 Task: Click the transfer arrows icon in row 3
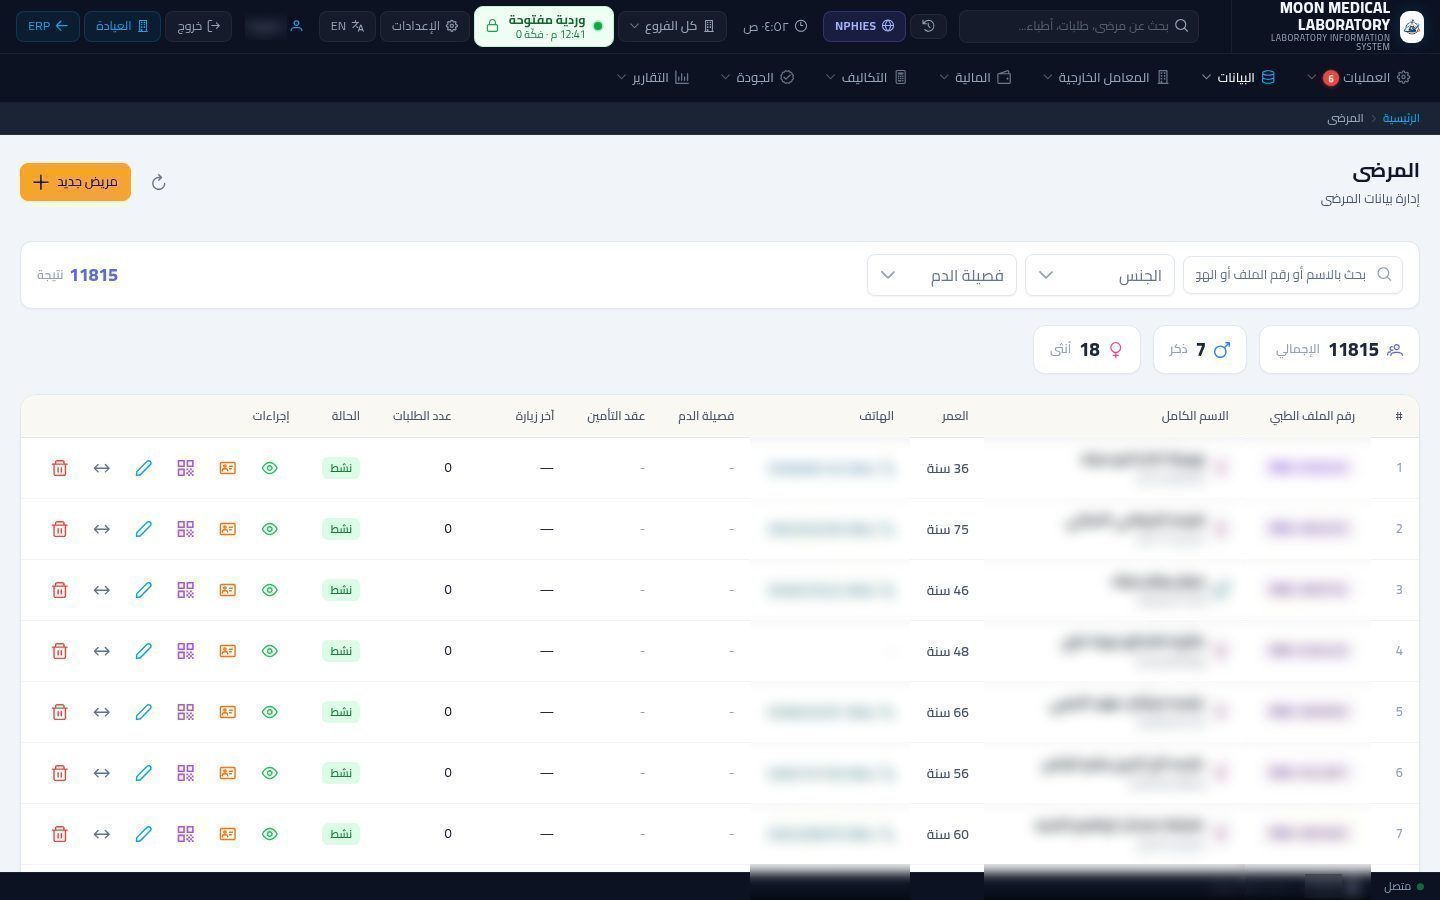click(x=102, y=590)
